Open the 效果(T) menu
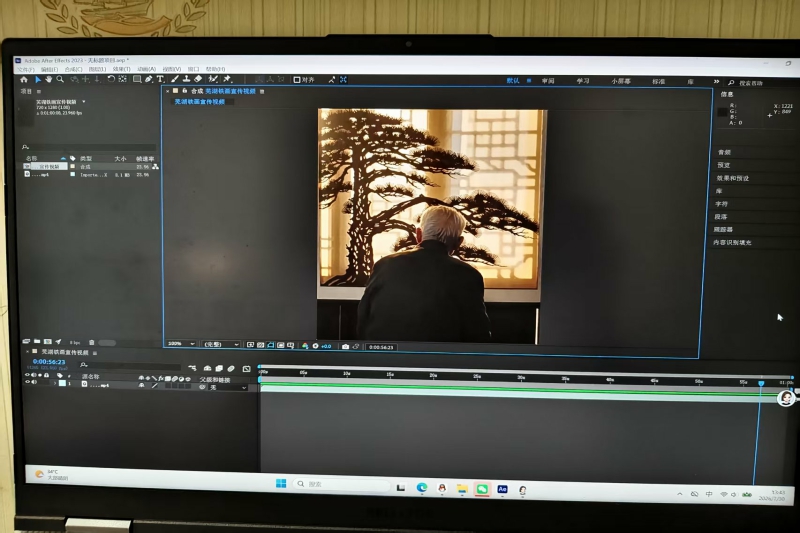800x533 pixels. point(121,69)
